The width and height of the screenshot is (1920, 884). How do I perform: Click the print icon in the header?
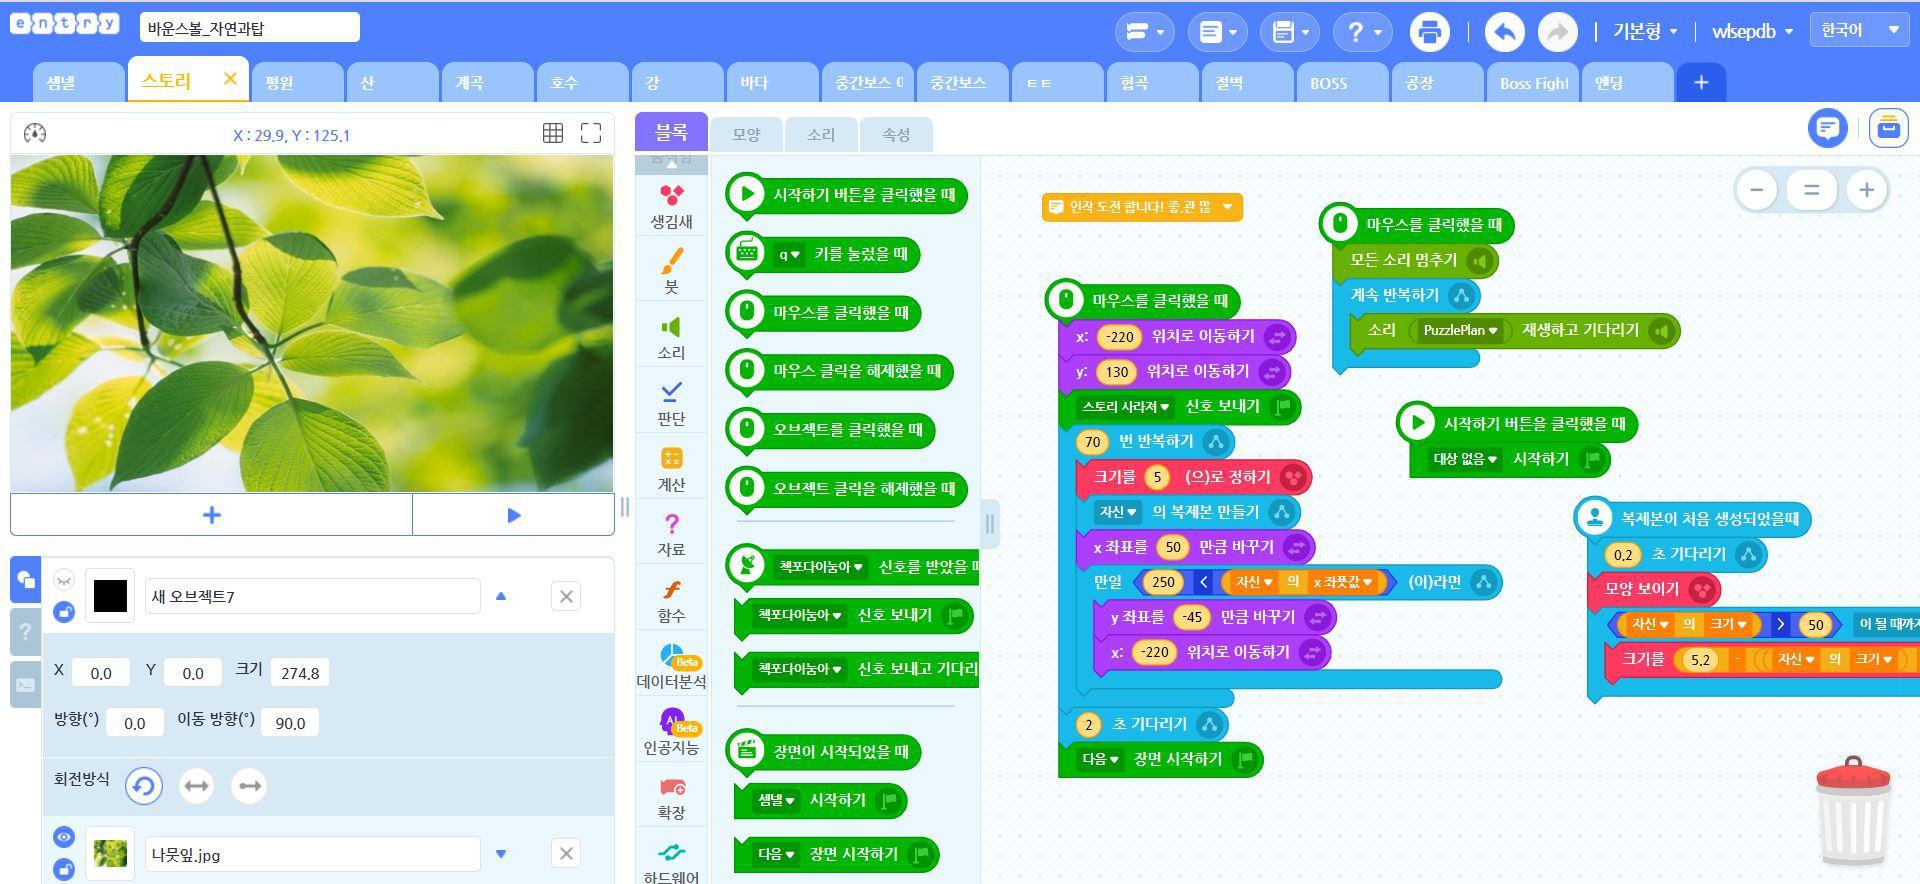coord(1429,32)
